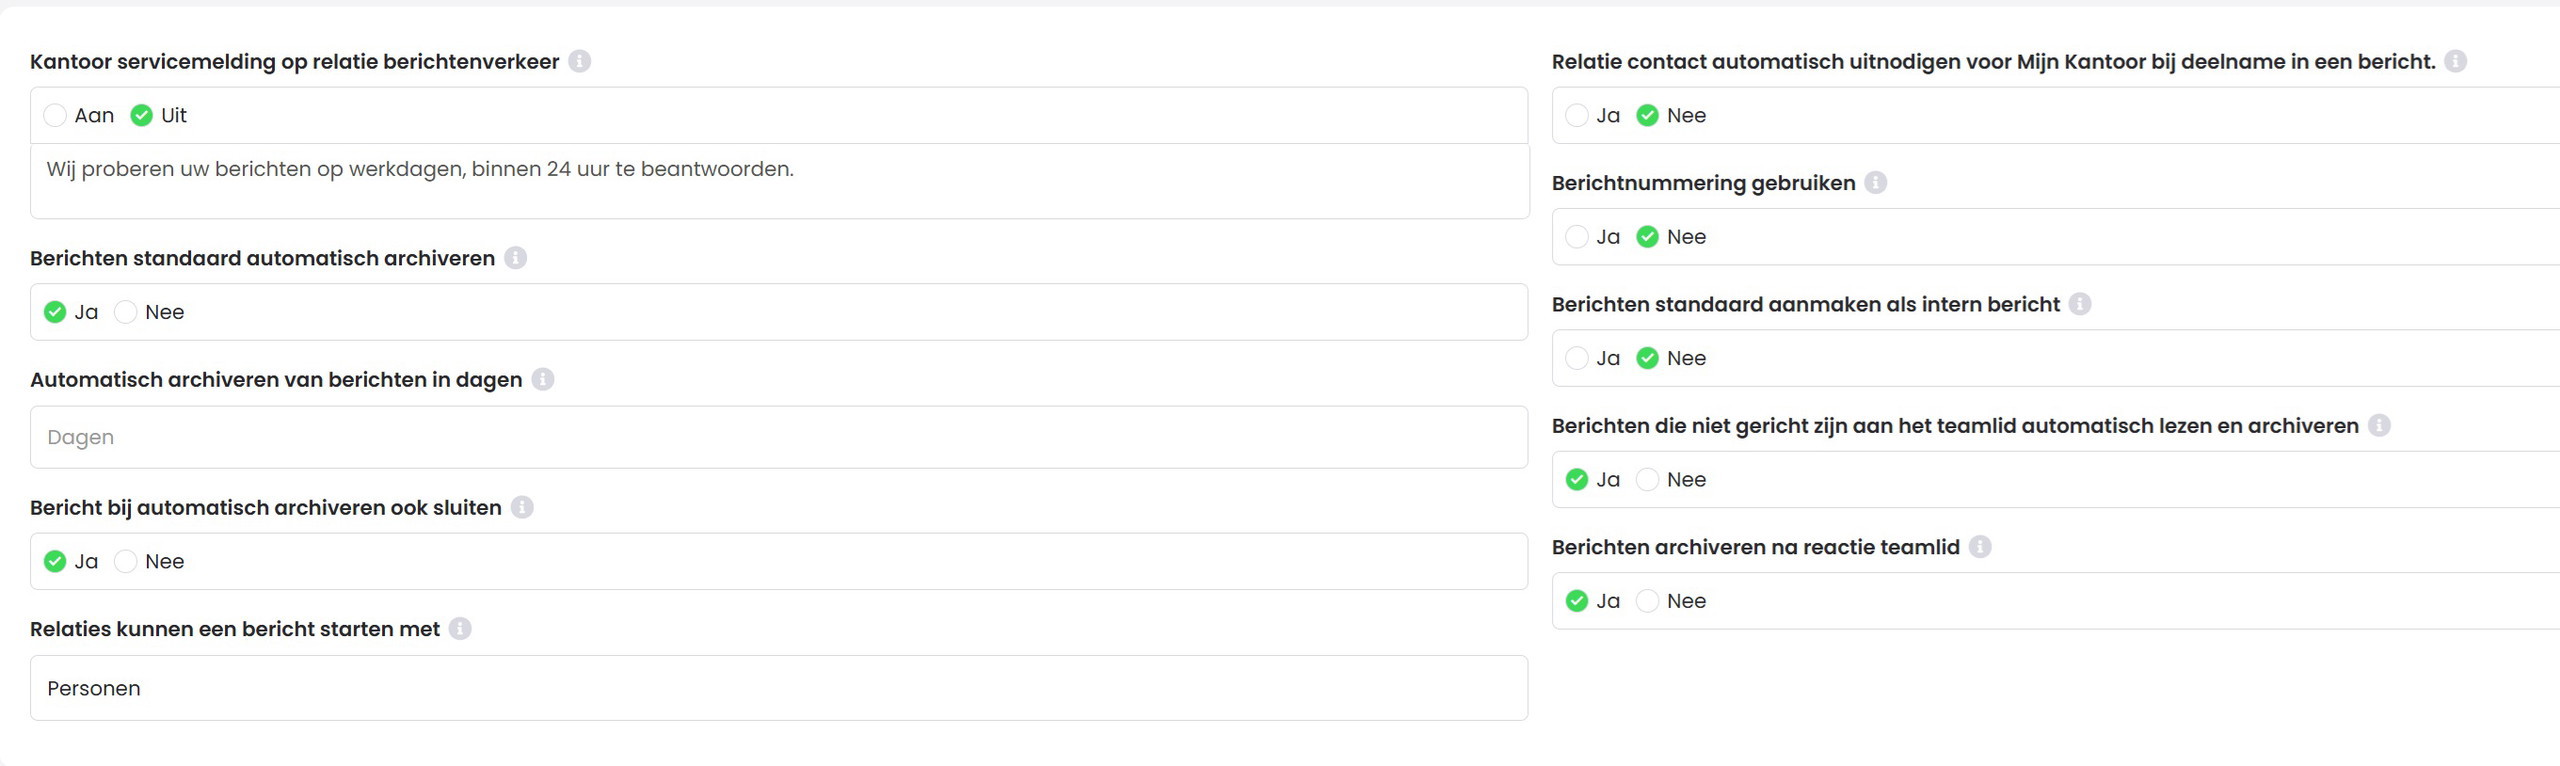Click info icon for niet gericht aan teamlid setting

[x=2380, y=425]
